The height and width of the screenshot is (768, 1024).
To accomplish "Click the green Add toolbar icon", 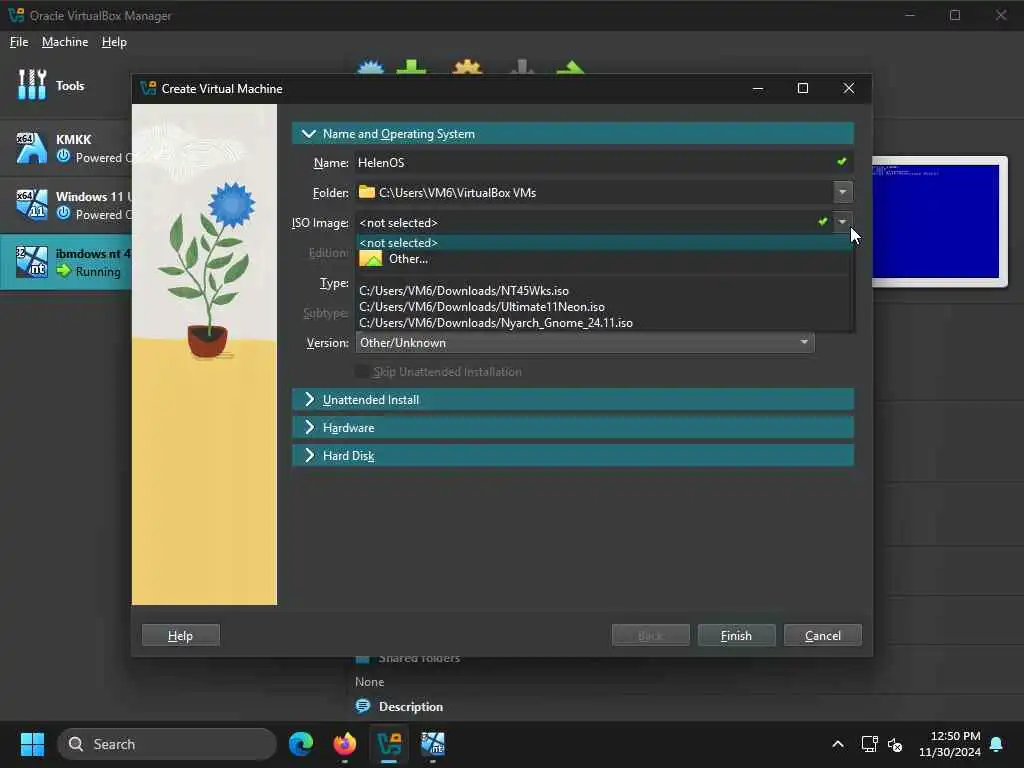I will click(411, 67).
